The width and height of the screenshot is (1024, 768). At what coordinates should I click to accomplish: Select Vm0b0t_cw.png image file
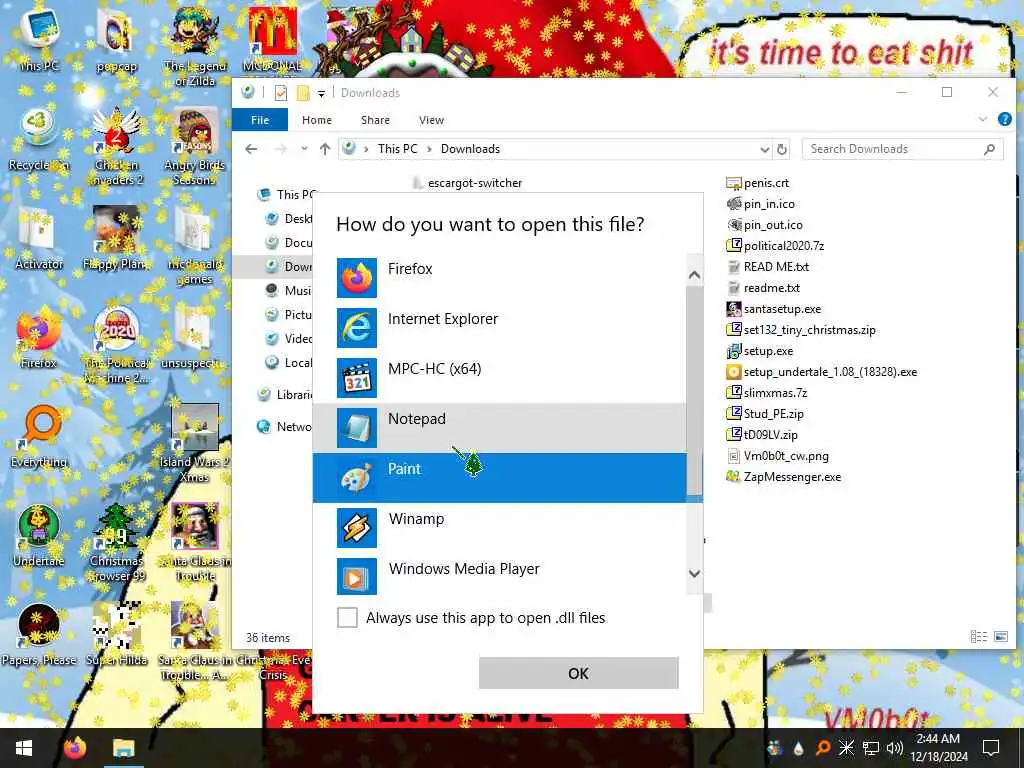pyautogui.click(x=778, y=456)
